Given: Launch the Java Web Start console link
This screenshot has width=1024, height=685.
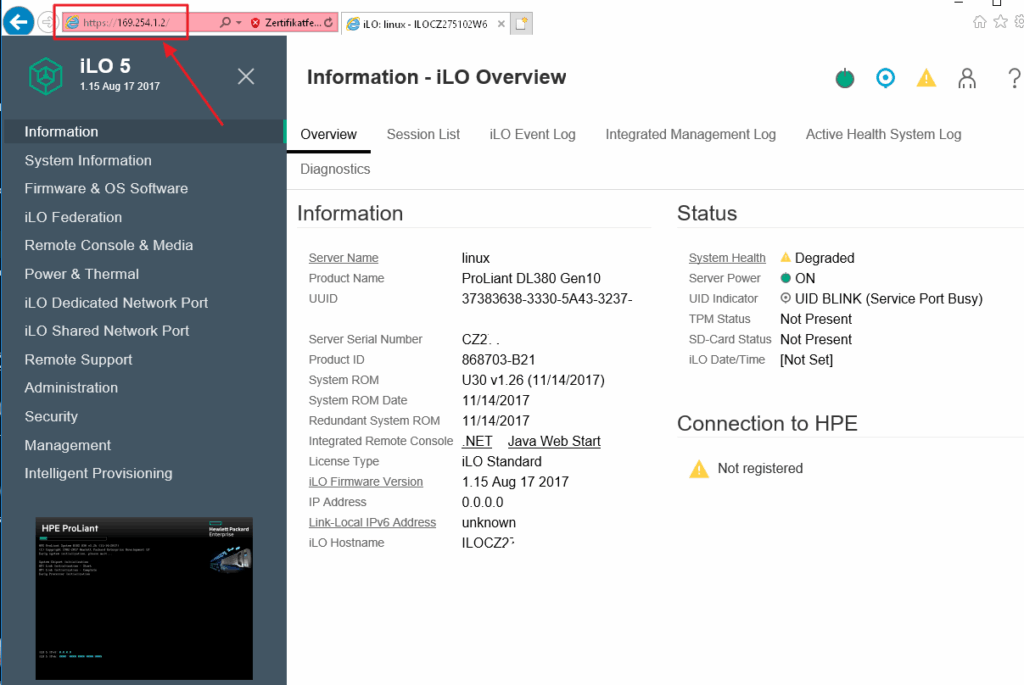Looking at the screenshot, I should pyautogui.click(x=554, y=441).
